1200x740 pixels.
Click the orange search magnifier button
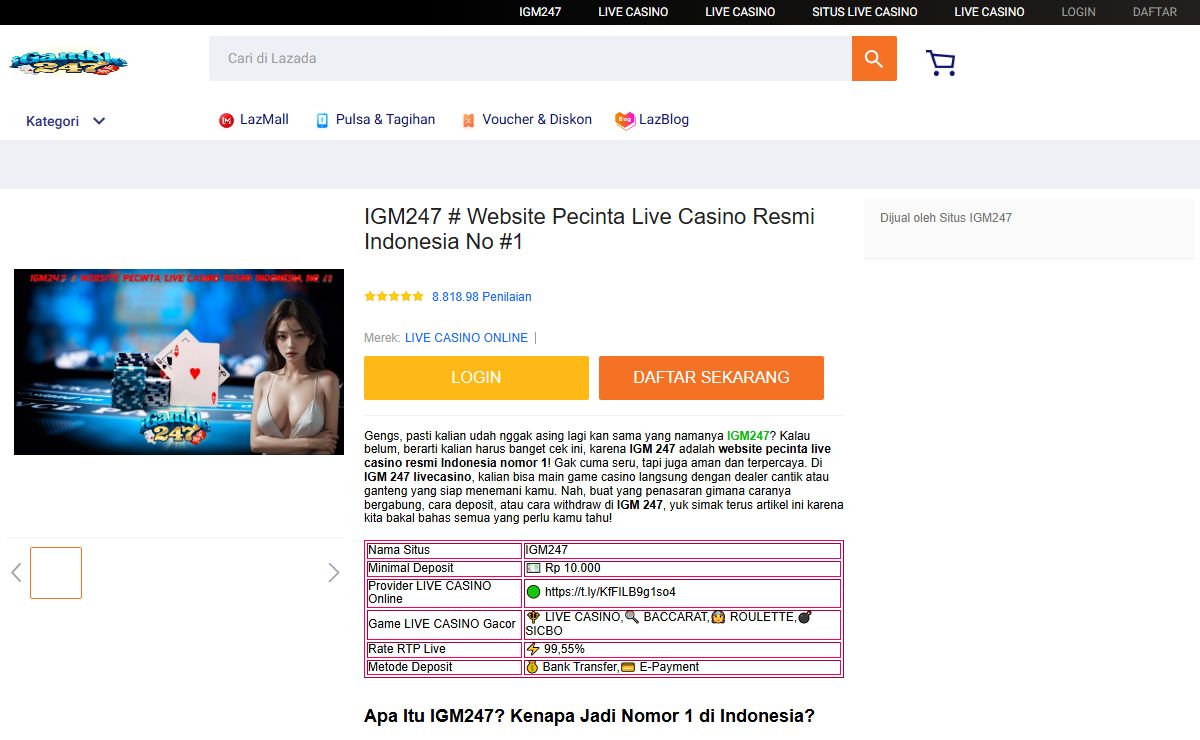pyautogui.click(x=874, y=59)
